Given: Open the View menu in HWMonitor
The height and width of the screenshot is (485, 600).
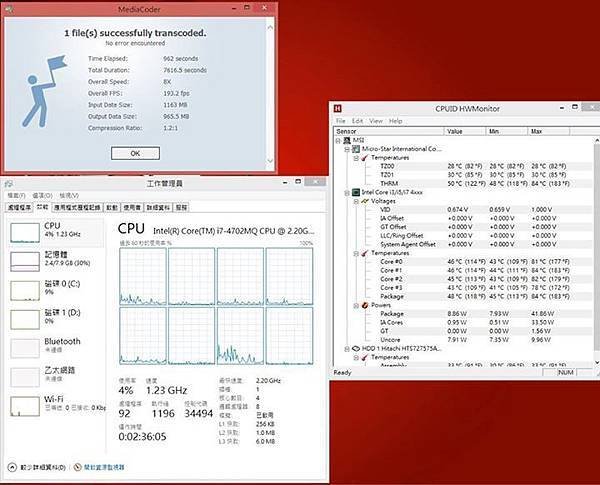Looking at the screenshot, I should 376,121.
